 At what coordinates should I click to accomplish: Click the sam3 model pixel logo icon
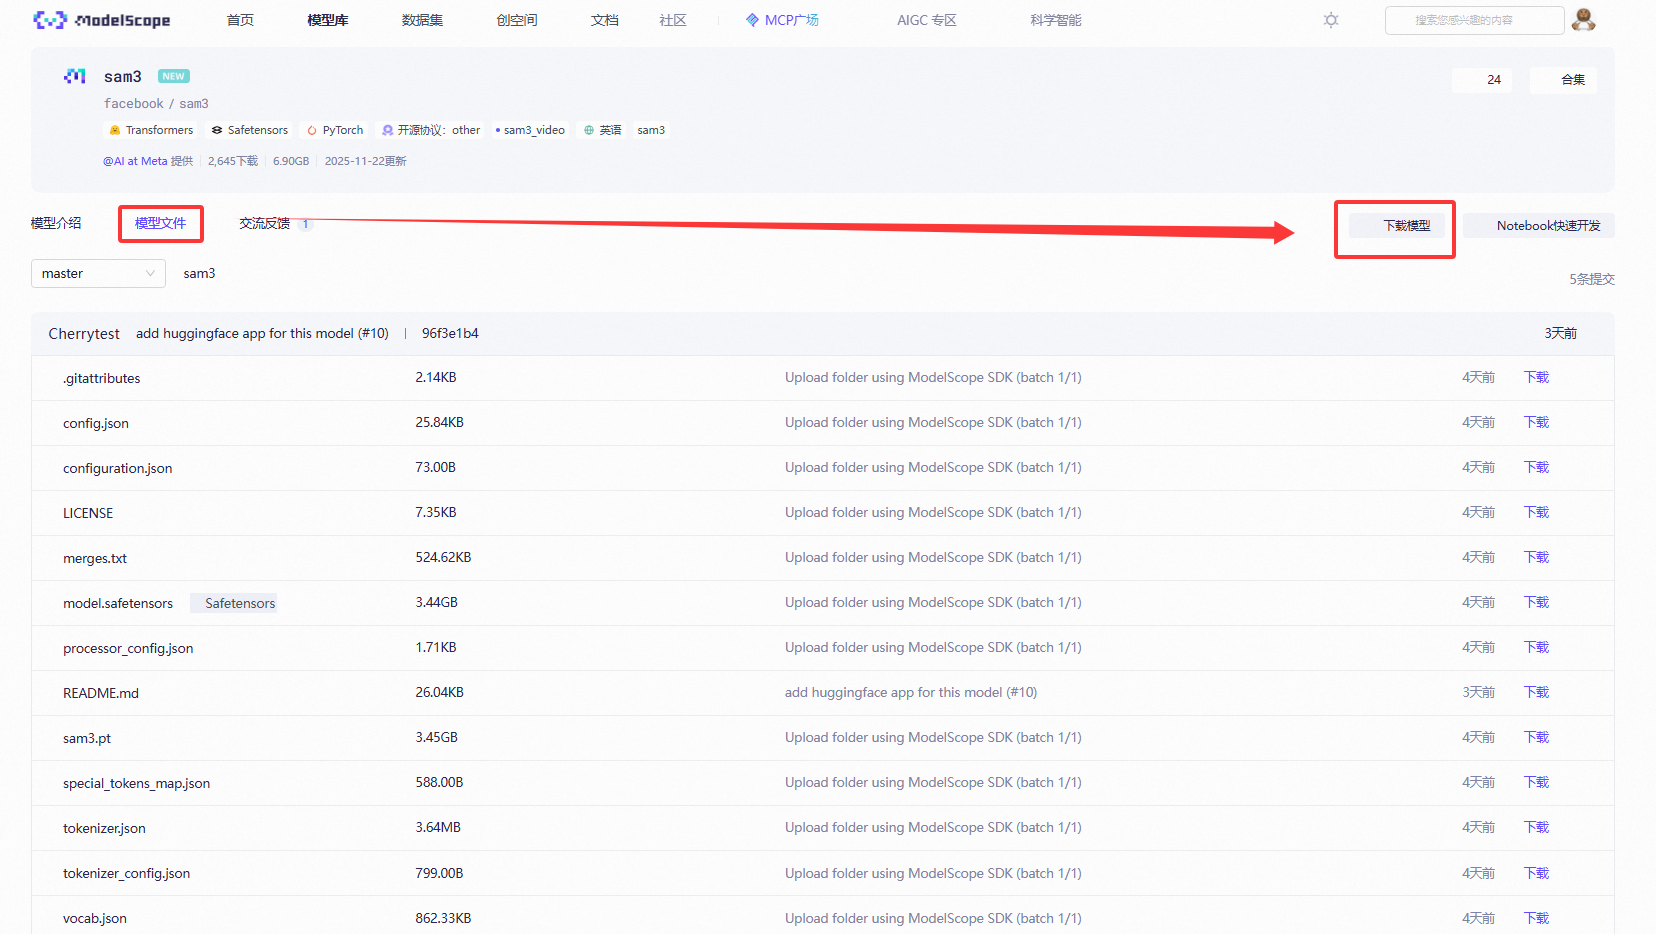[75, 76]
